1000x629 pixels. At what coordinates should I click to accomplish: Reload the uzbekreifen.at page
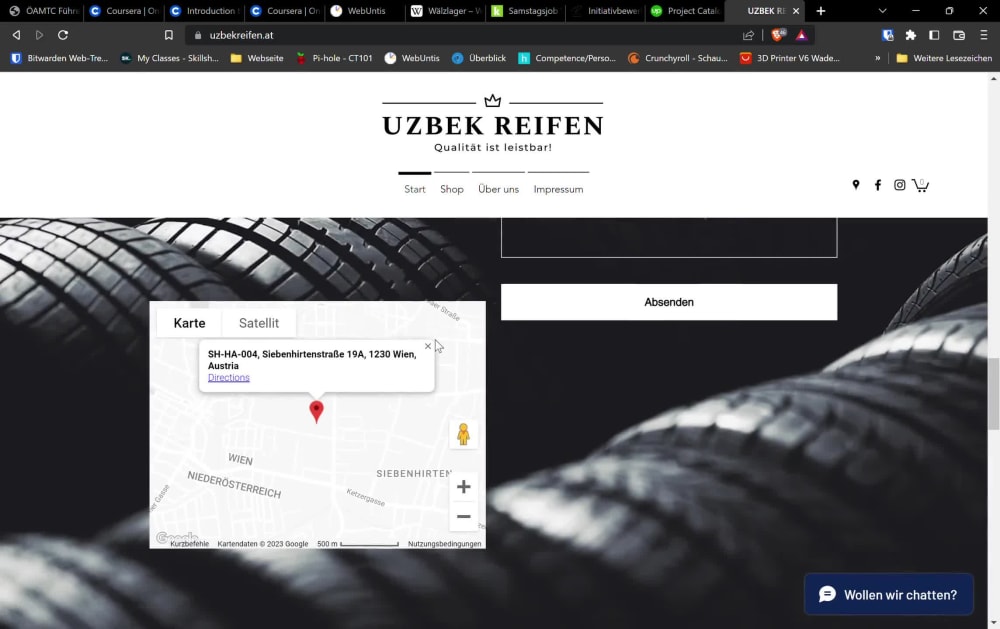point(62,35)
